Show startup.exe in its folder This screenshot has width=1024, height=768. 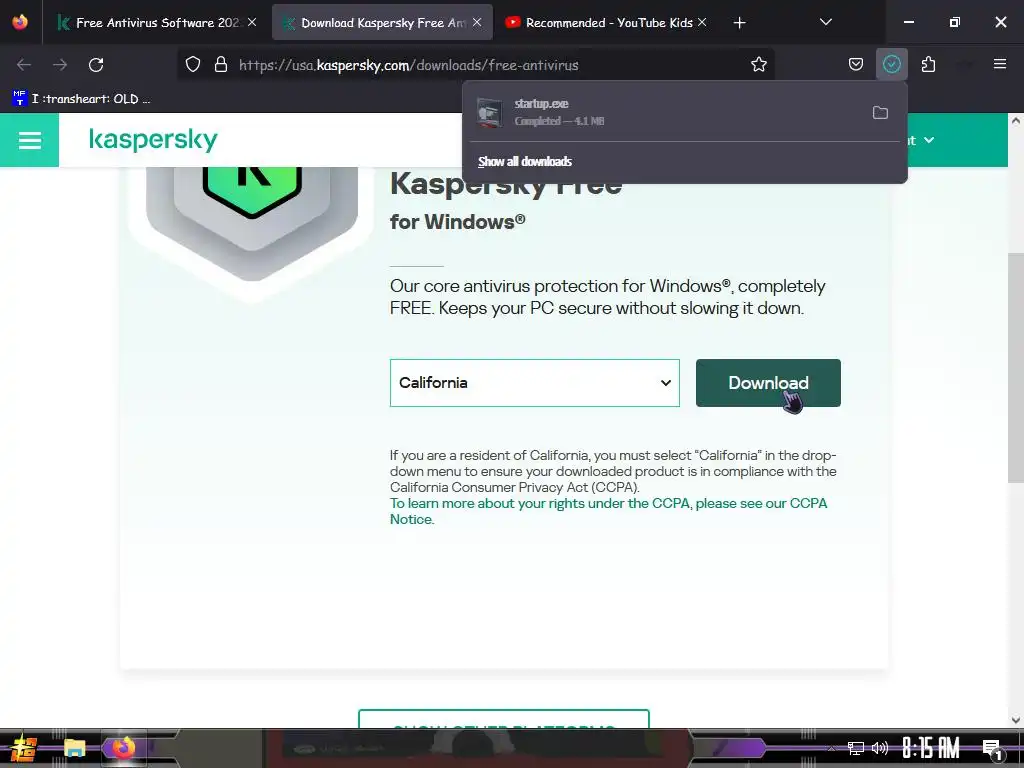(x=880, y=112)
